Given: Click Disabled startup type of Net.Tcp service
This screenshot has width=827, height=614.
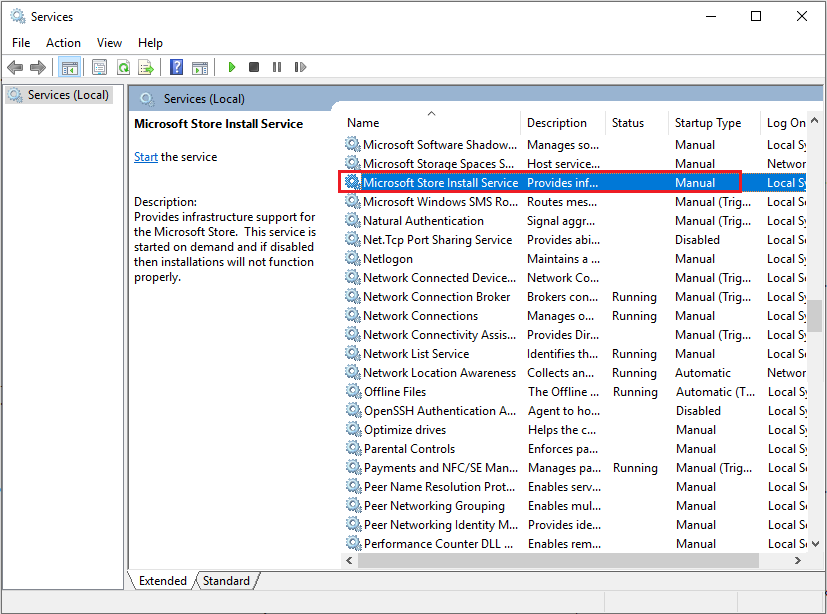Looking at the screenshot, I should 697,239.
